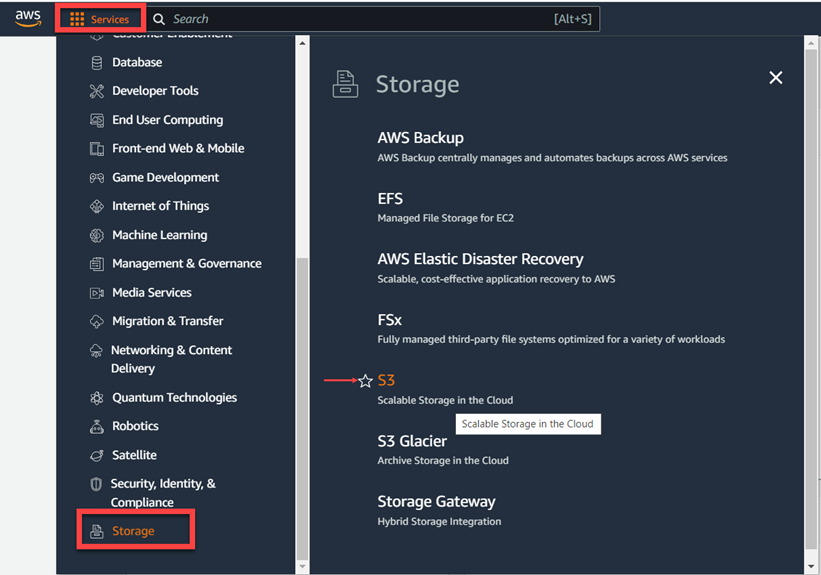Click the Front-end Web & Mobile icon
The height and width of the screenshot is (575, 821).
coord(97,149)
